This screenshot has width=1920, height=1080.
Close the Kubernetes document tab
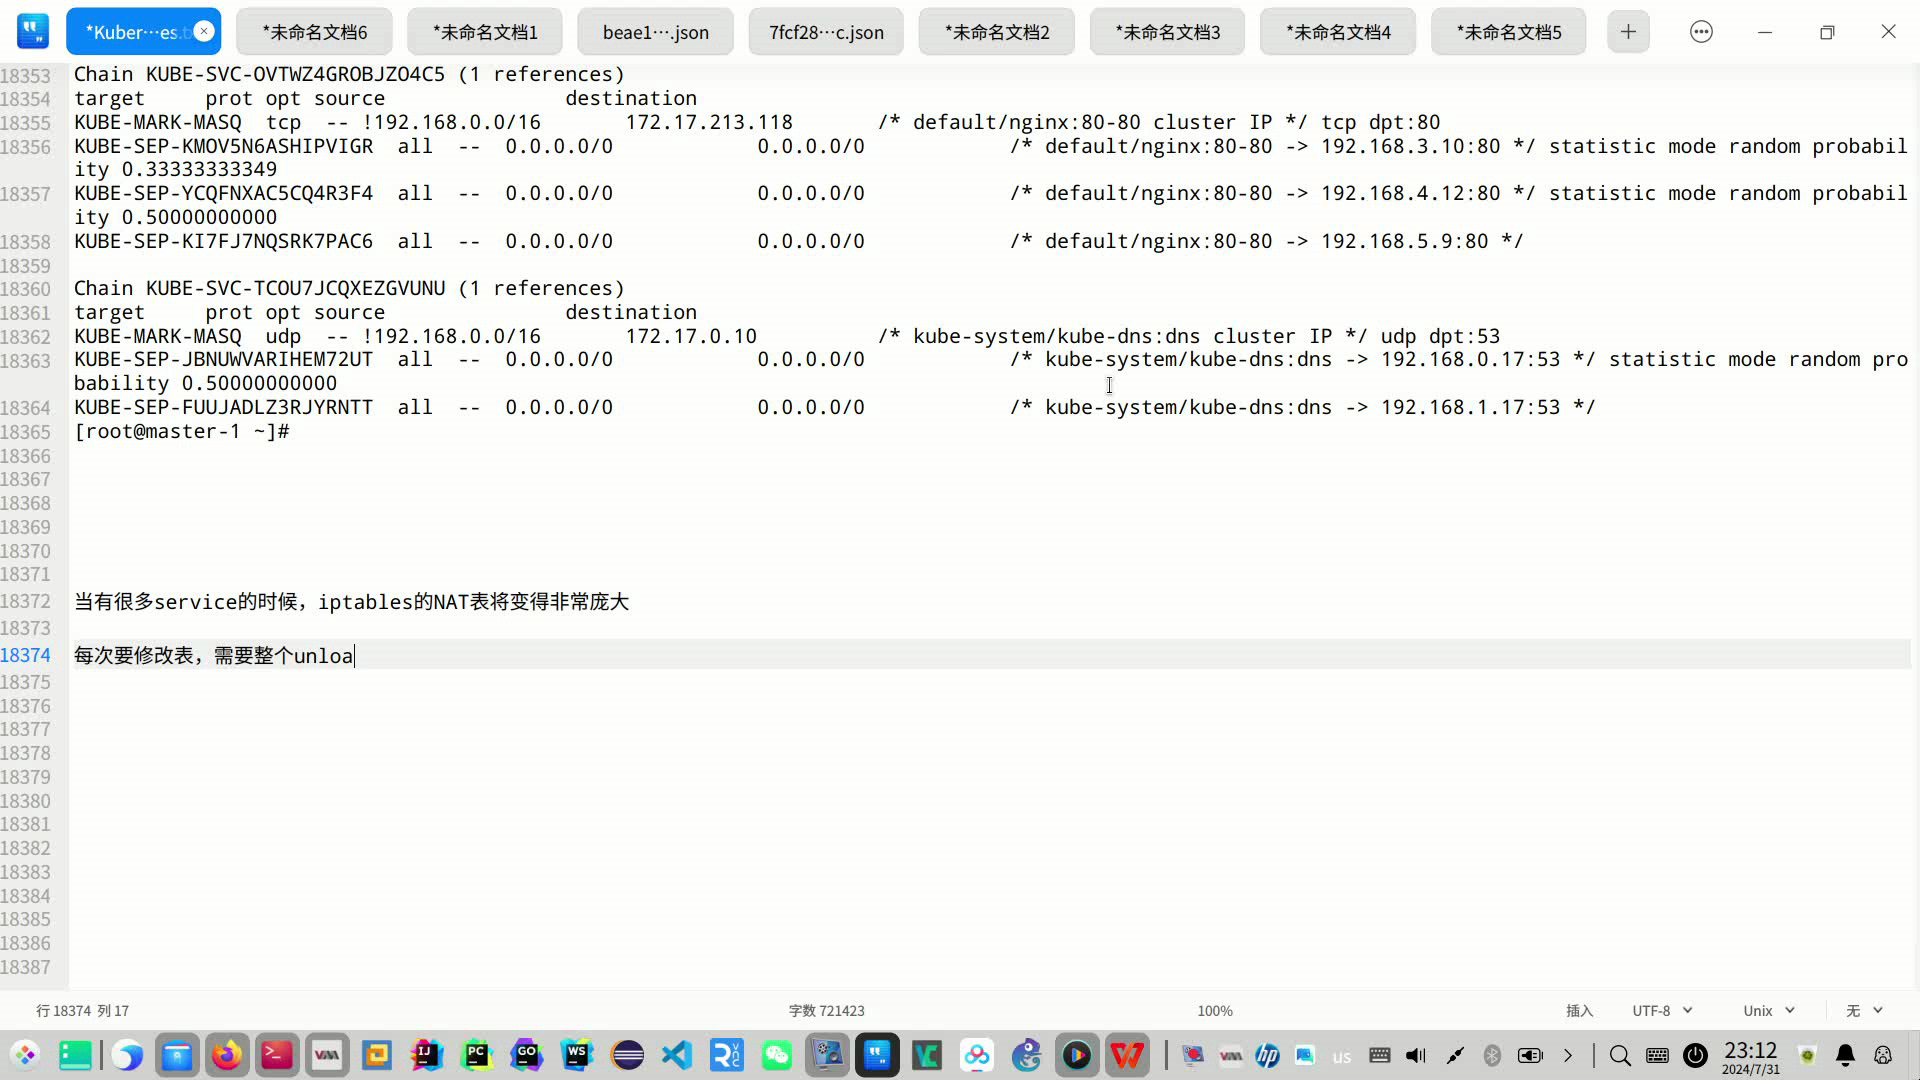(x=204, y=31)
